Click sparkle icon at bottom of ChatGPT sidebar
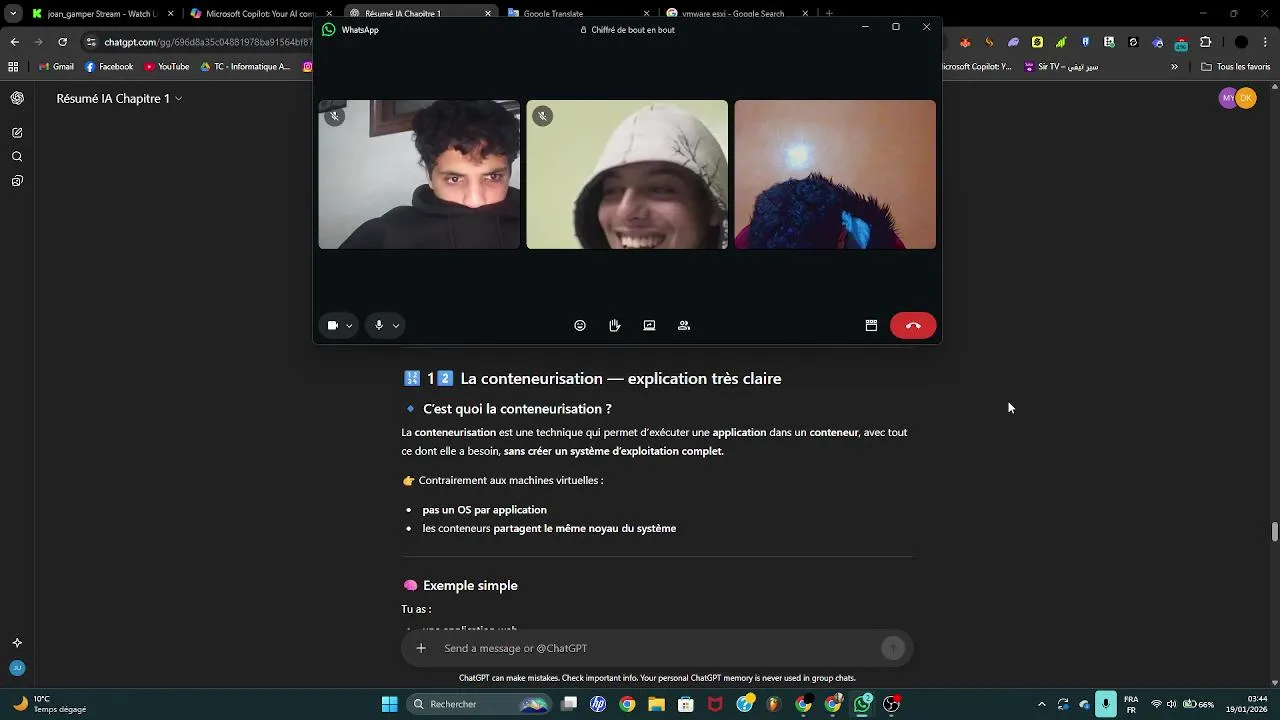 17,643
